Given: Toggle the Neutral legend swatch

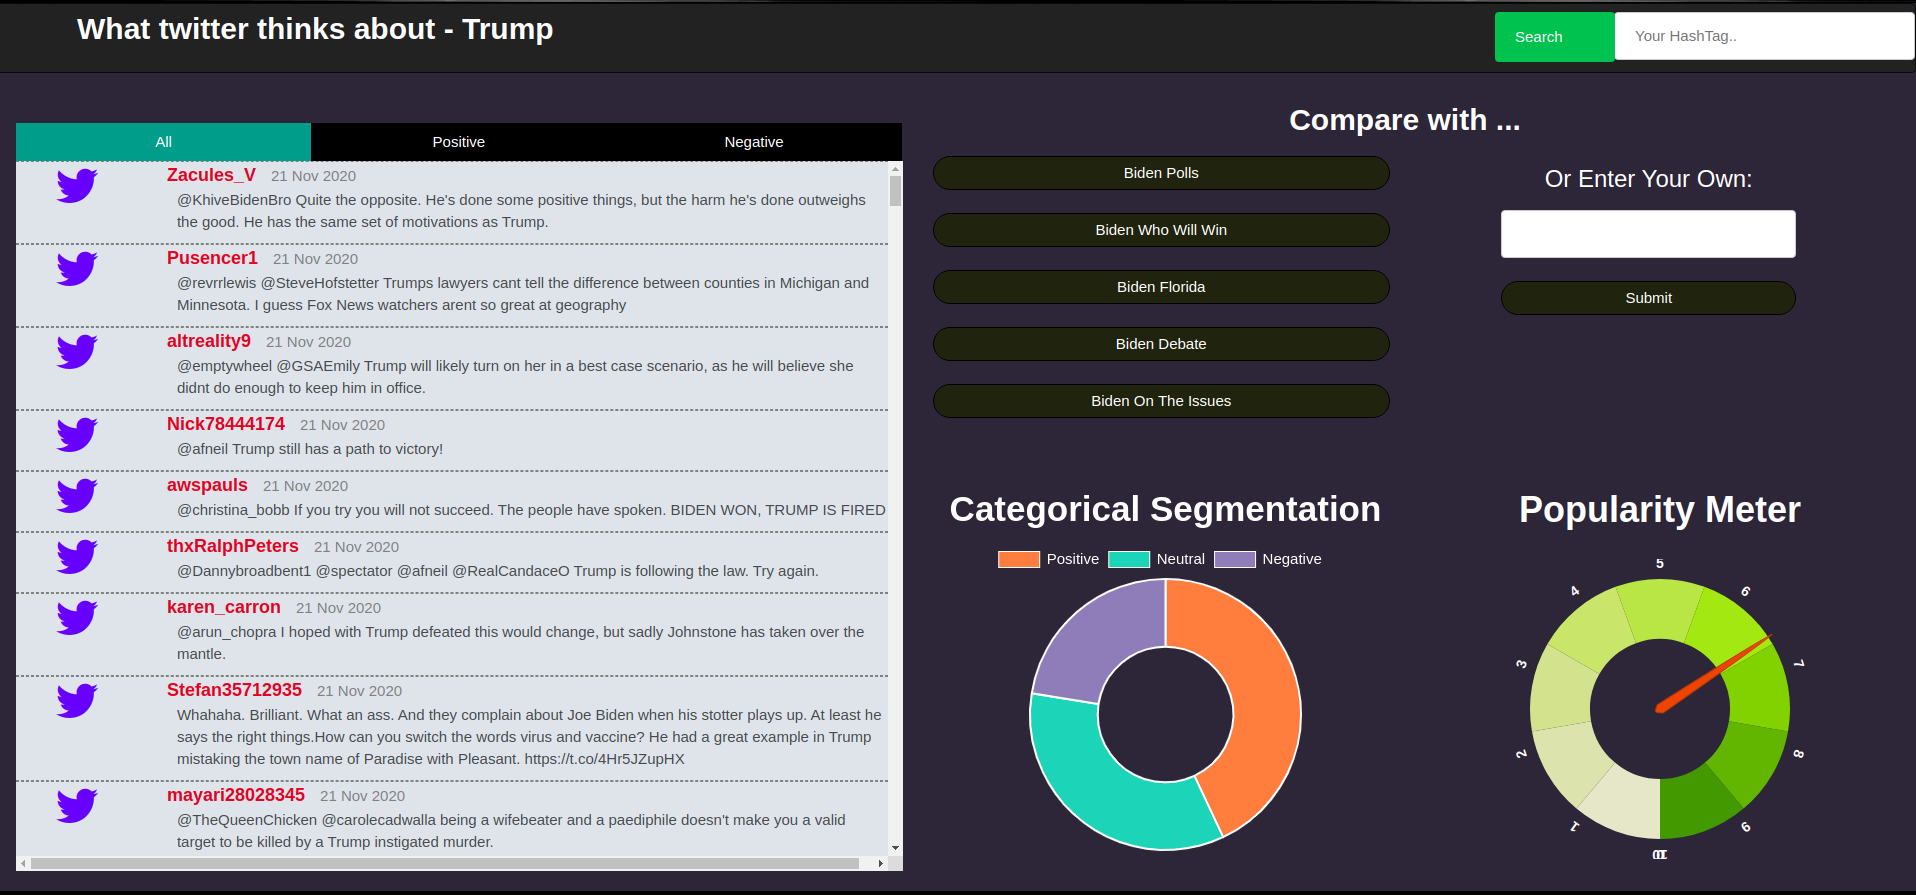Looking at the screenshot, I should (1129, 559).
